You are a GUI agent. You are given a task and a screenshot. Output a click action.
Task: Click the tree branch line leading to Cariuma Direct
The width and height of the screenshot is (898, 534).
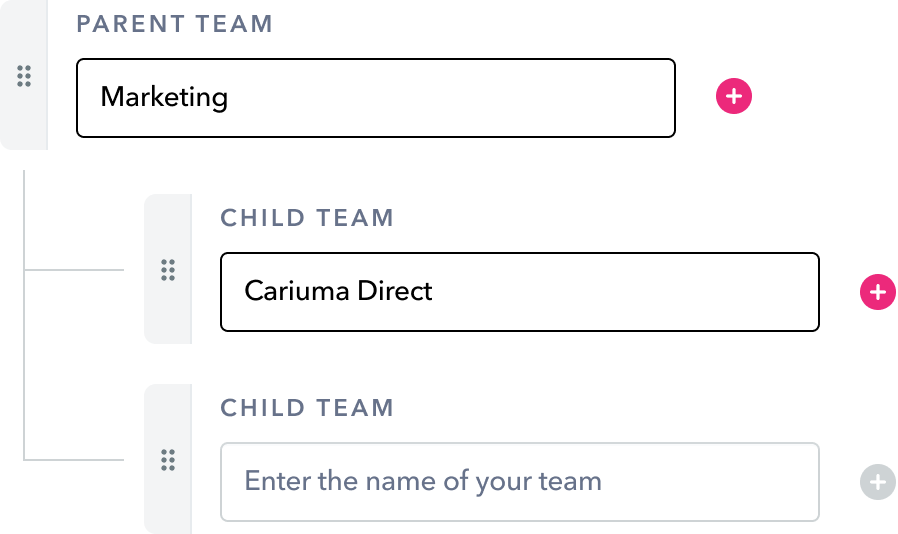(x=75, y=270)
